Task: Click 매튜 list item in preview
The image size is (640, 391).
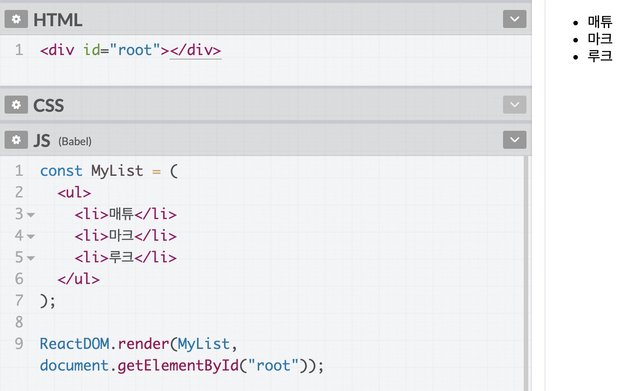Action: click(600, 22)
